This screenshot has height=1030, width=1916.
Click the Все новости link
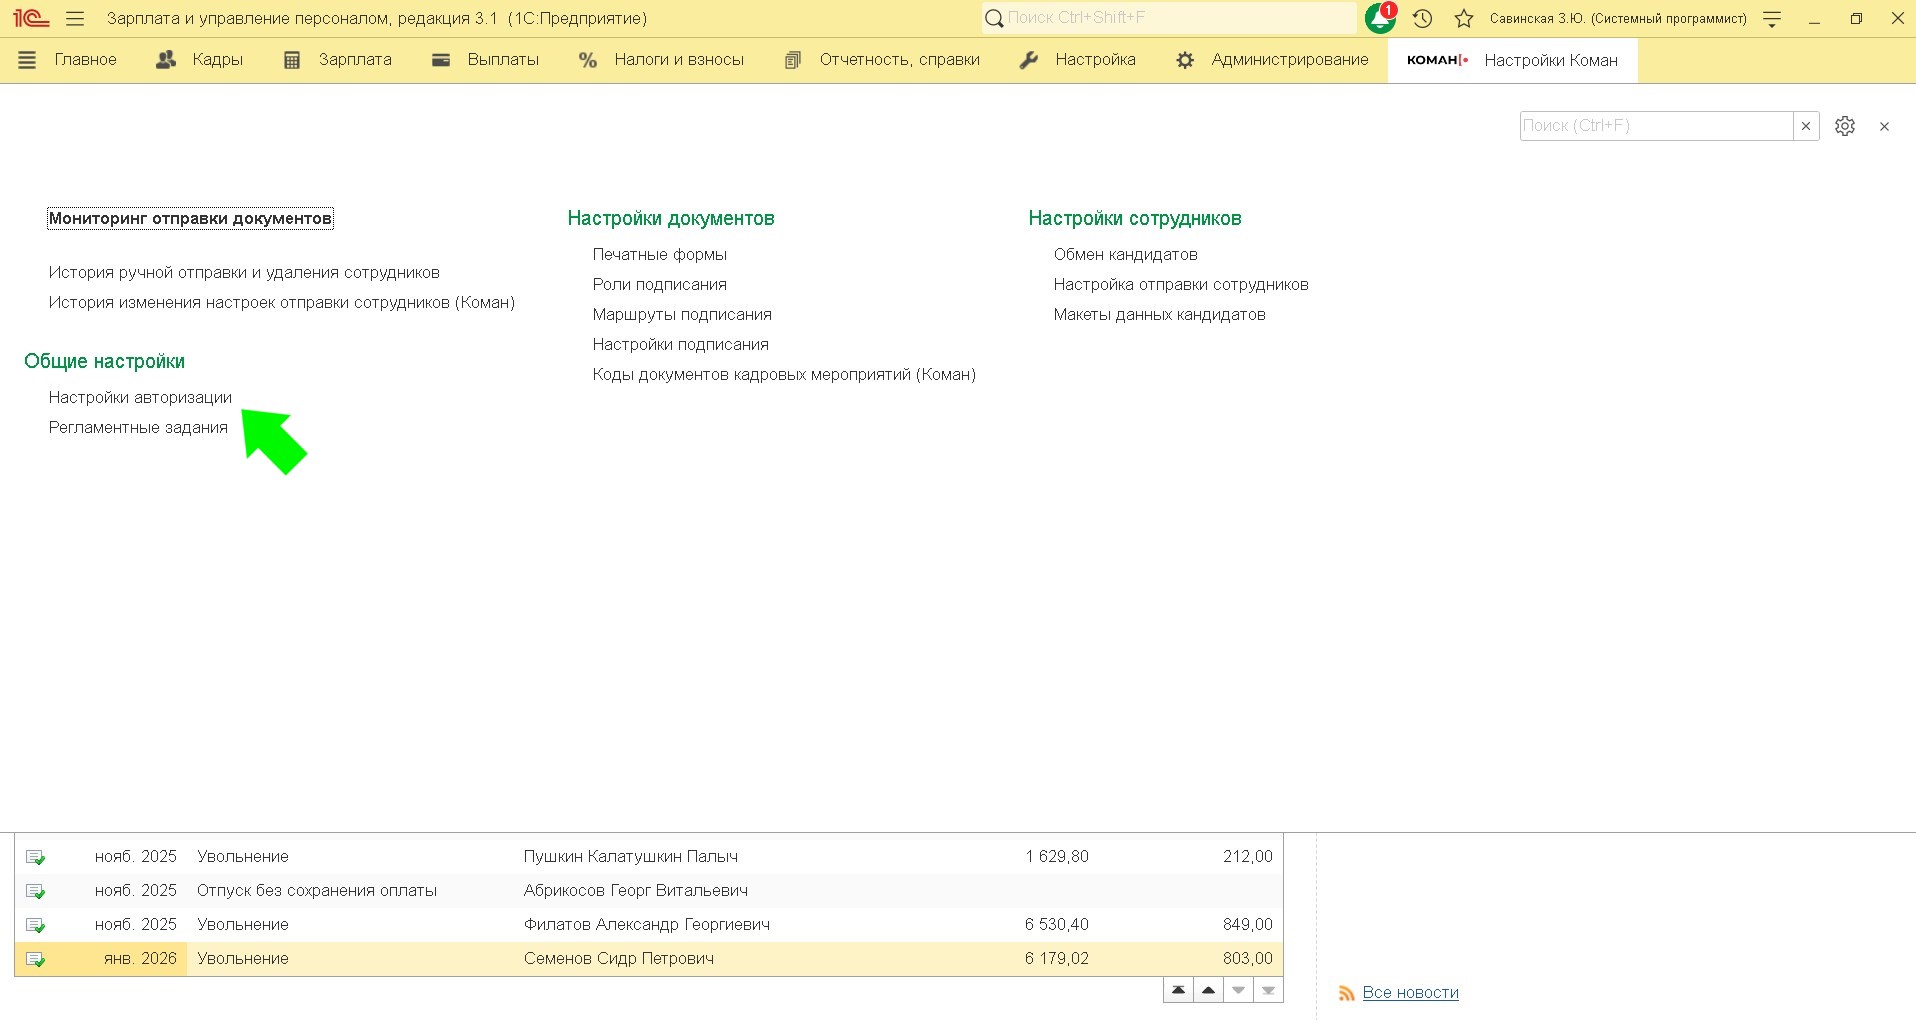click(1410, 992)
